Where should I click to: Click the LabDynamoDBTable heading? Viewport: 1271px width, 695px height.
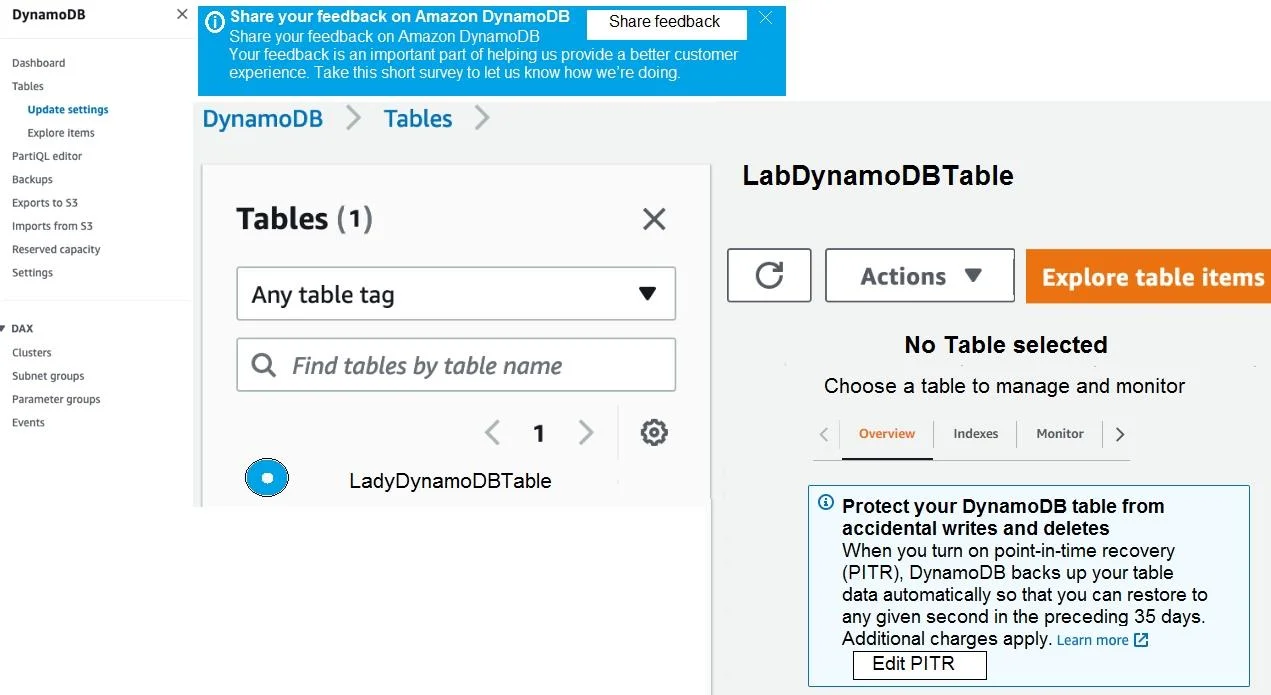point(878,176)
